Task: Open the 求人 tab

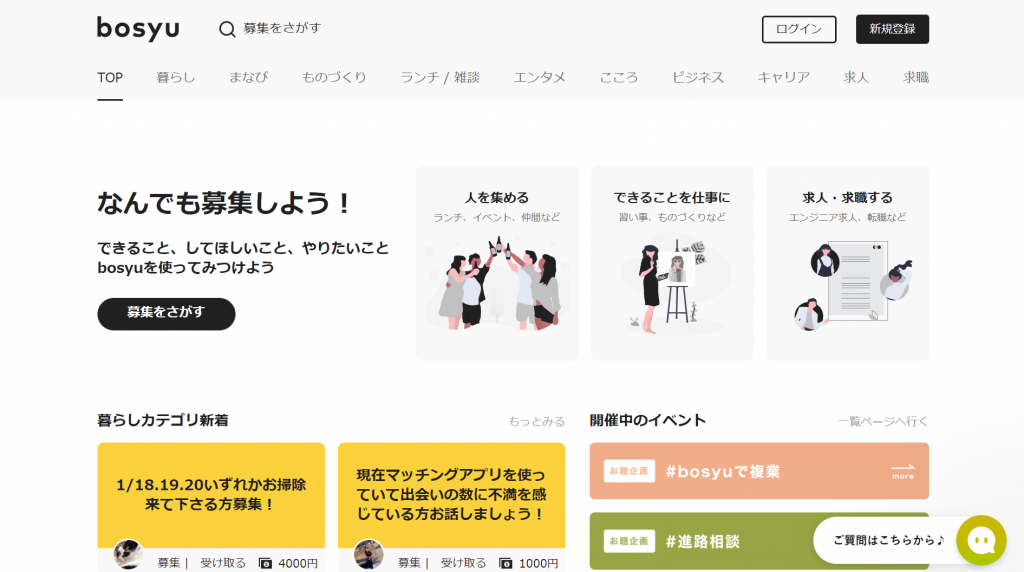Action: coord(856,78)
